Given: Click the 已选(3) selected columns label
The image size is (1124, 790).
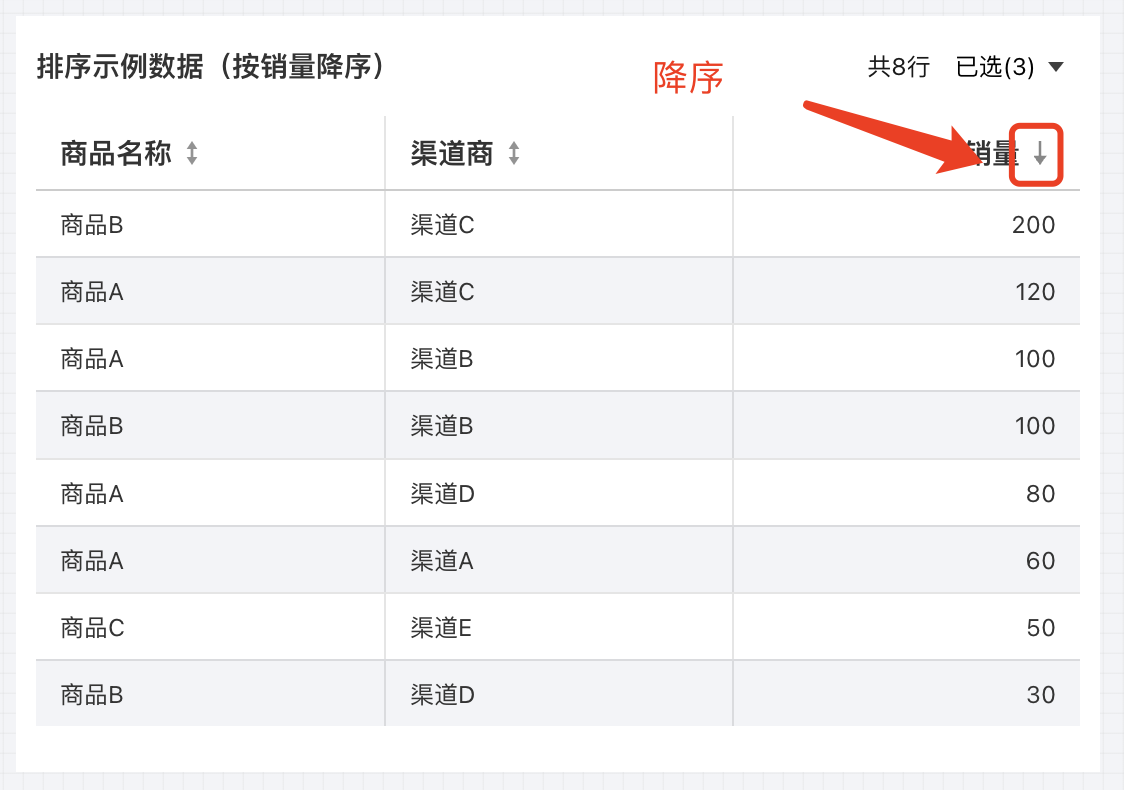Looking at the screenshot, I should click(x=994, y=67).
